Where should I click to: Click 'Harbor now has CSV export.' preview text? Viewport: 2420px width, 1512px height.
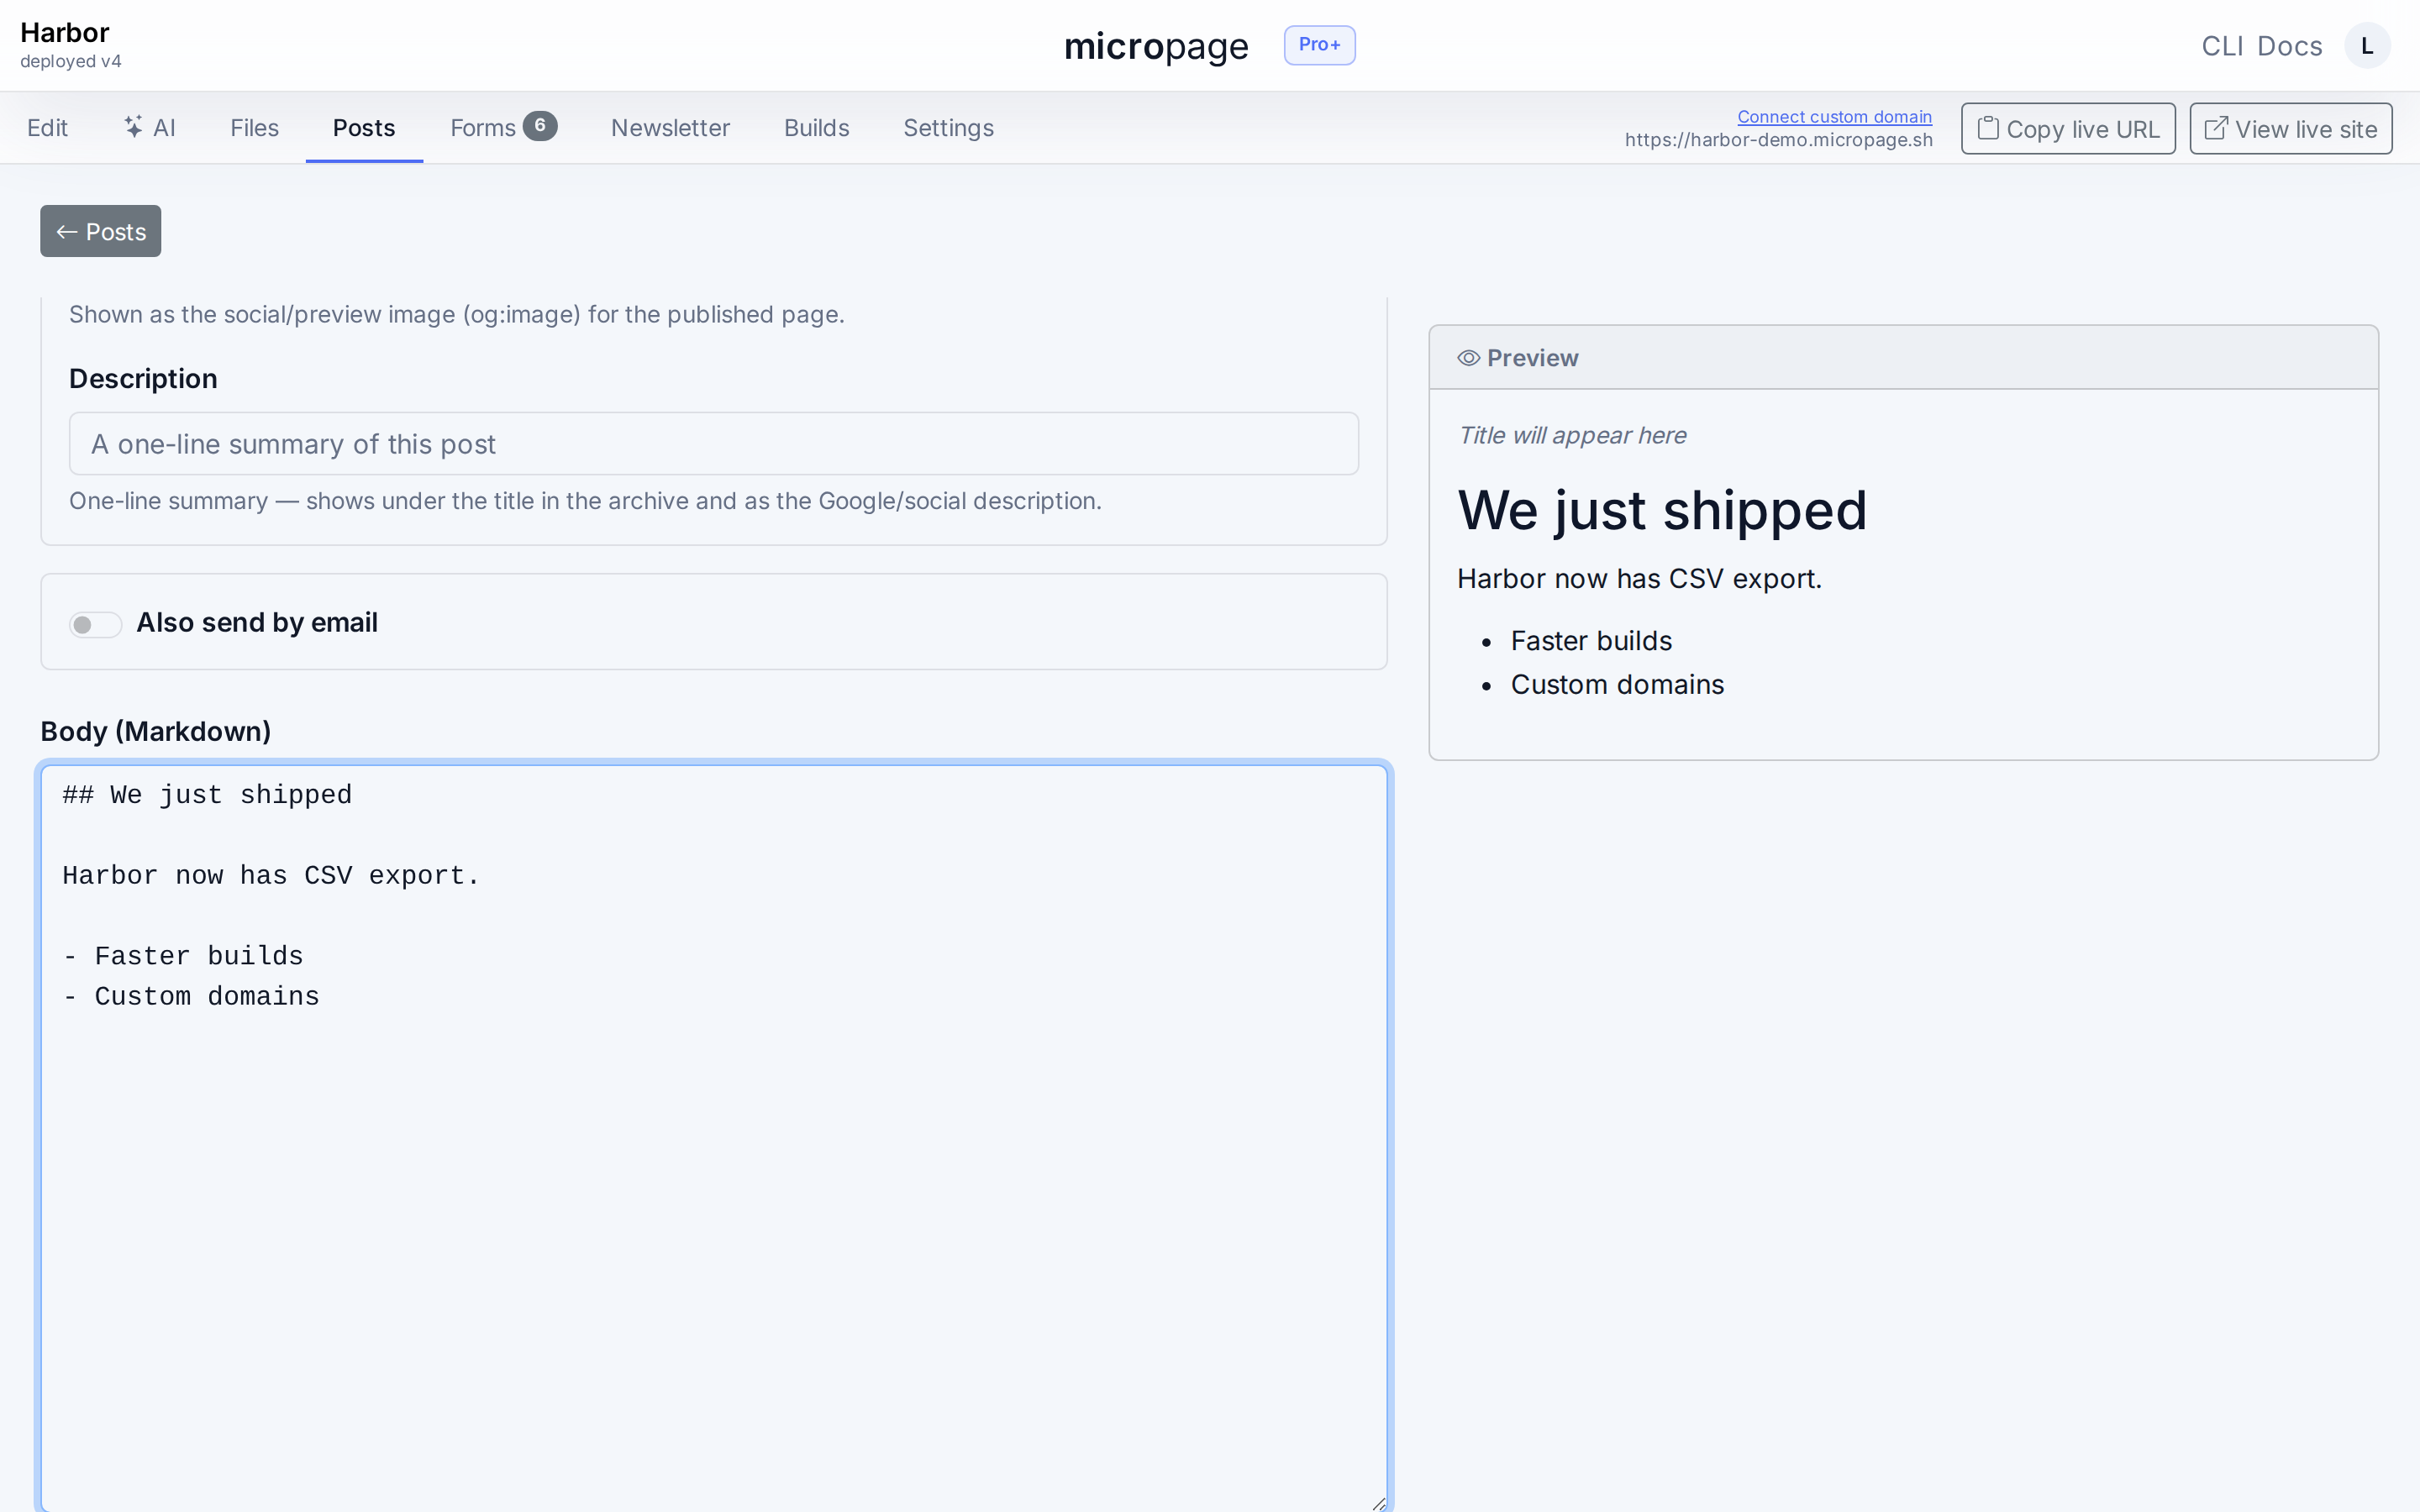[1639, 579]
